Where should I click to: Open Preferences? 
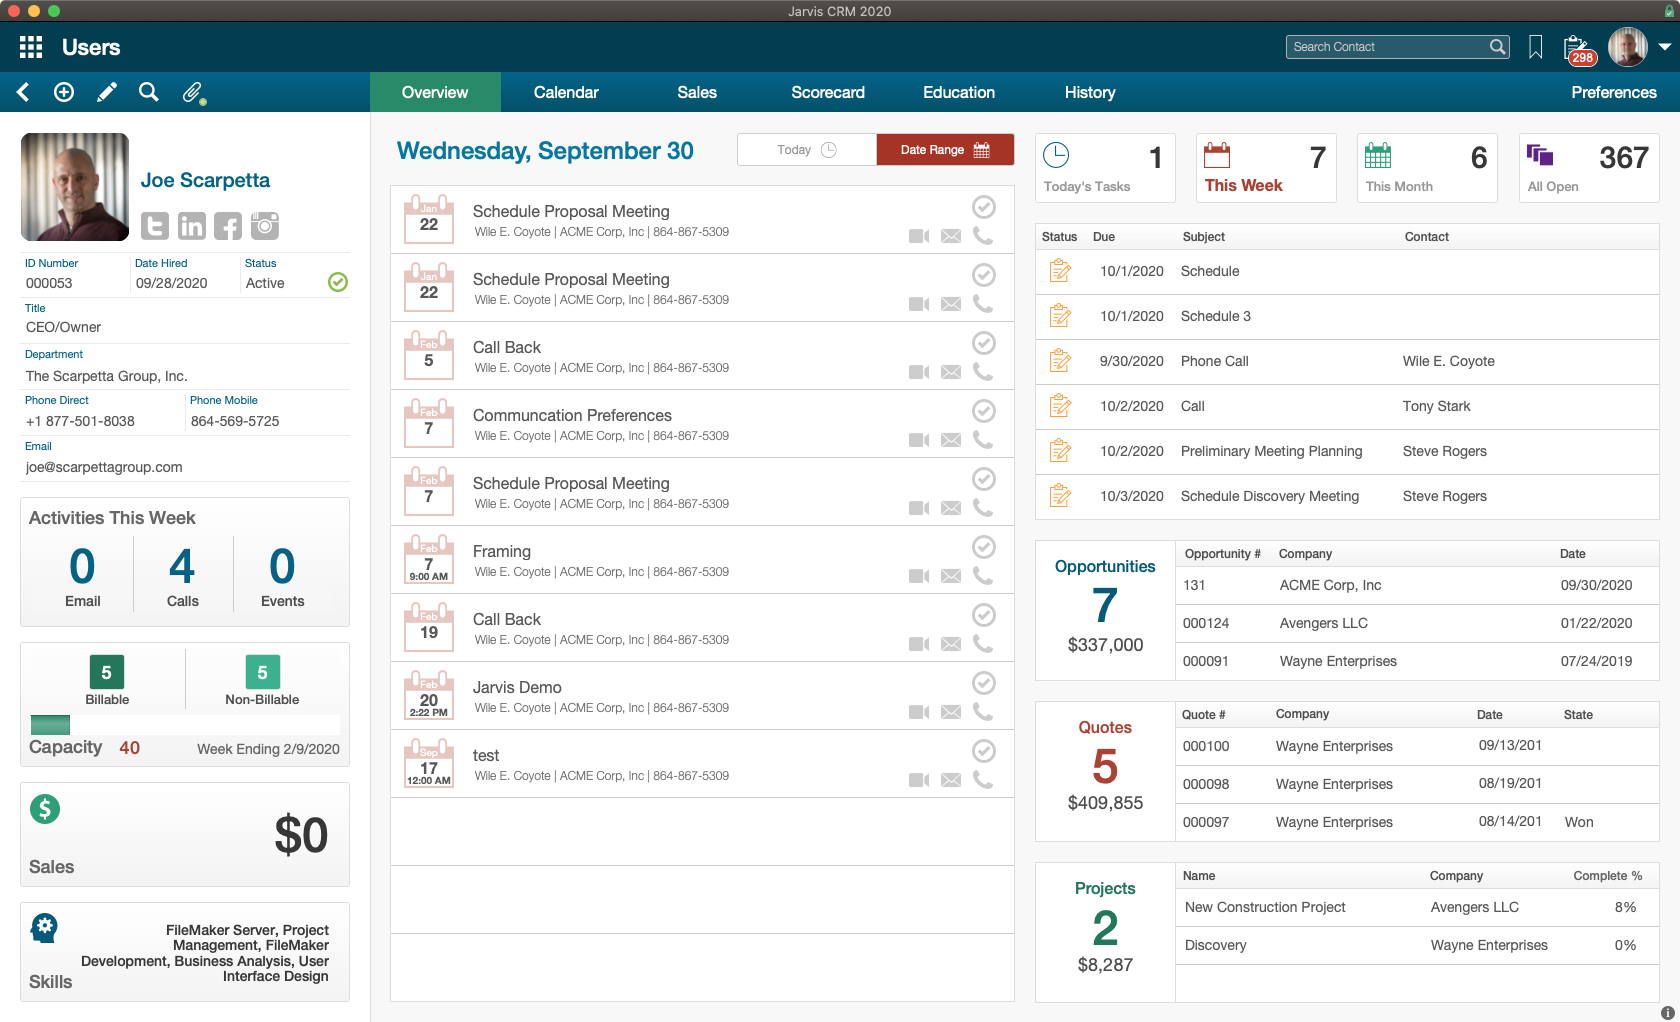click(x=1613, y=92)
